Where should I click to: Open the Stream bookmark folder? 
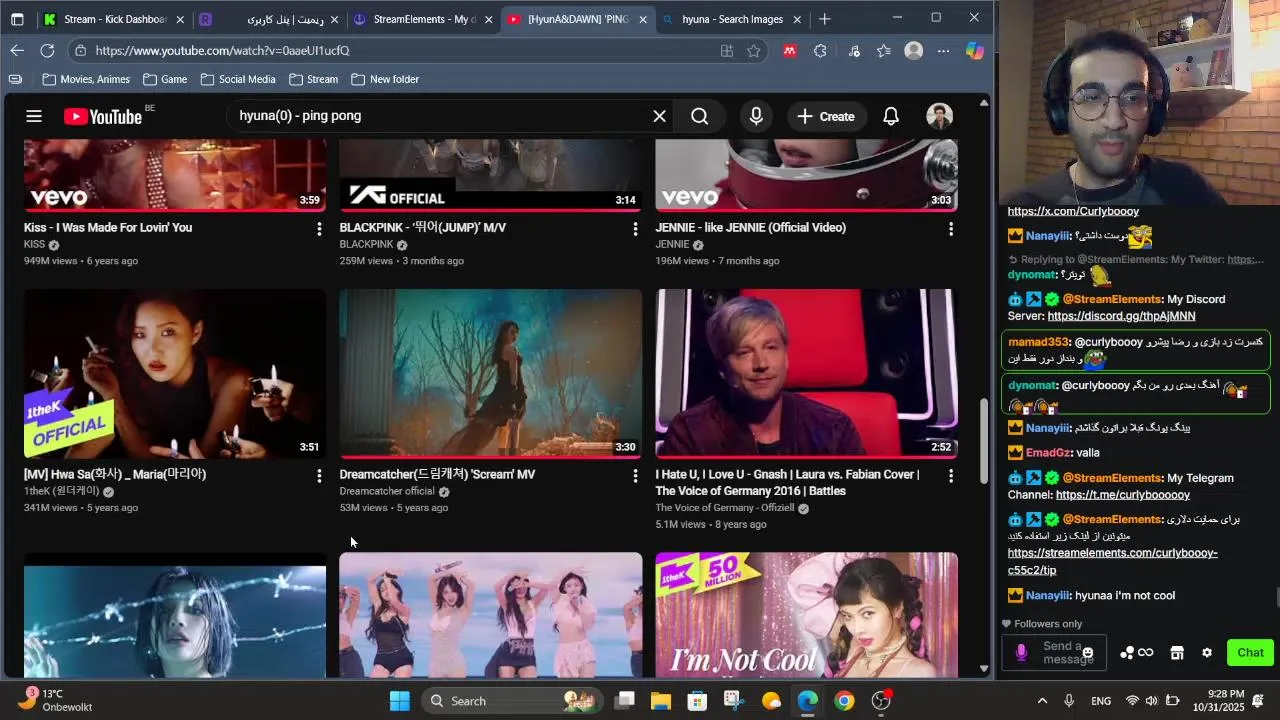pos(313,79)
